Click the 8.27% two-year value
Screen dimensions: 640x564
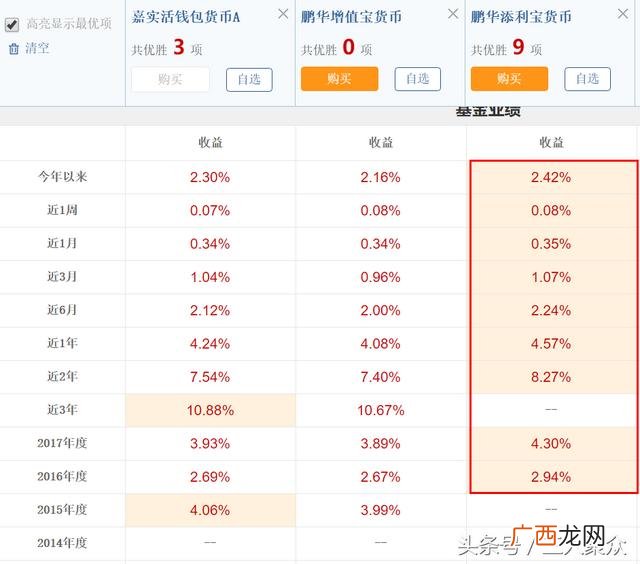[x=551, y=377]
